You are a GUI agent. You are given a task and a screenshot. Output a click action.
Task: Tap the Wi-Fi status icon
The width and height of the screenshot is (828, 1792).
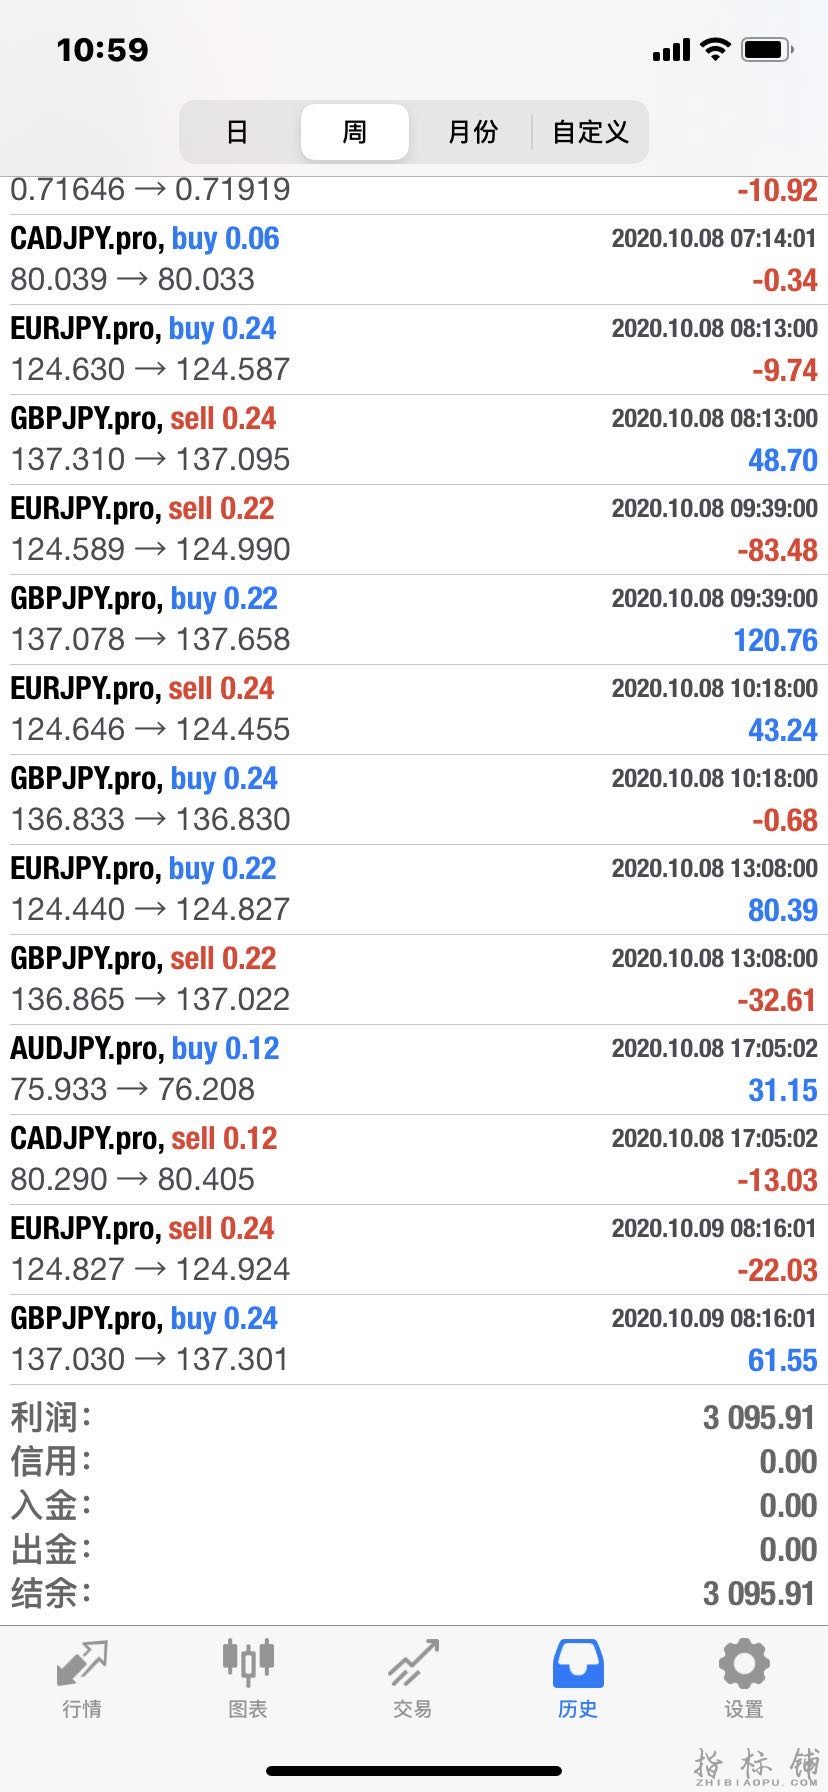715,49
